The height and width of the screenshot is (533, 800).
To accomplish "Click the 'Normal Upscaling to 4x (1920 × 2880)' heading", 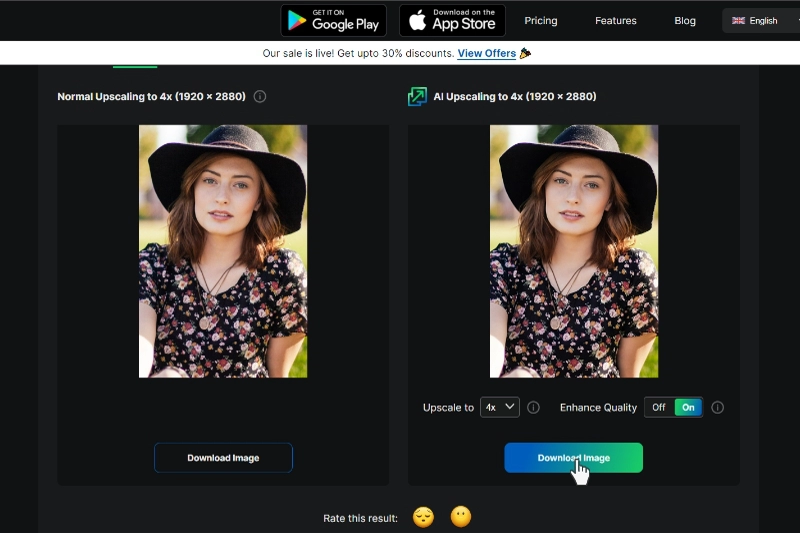I will tap(152, 96).
